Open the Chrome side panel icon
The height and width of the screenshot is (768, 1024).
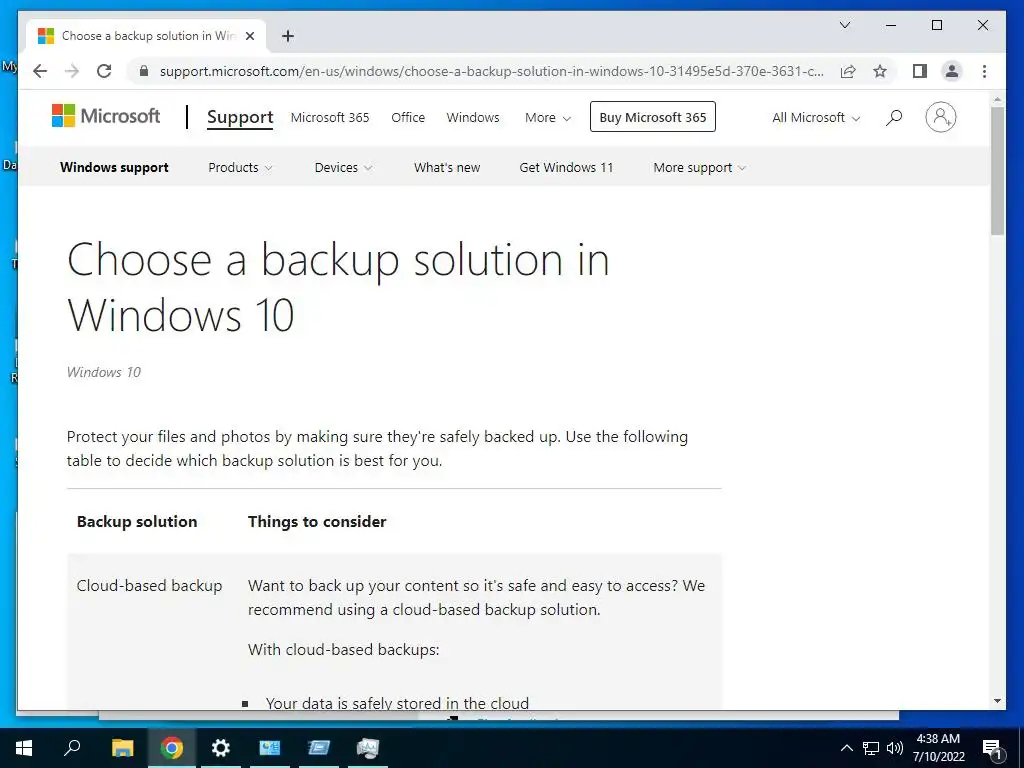(x=920, y=71)
